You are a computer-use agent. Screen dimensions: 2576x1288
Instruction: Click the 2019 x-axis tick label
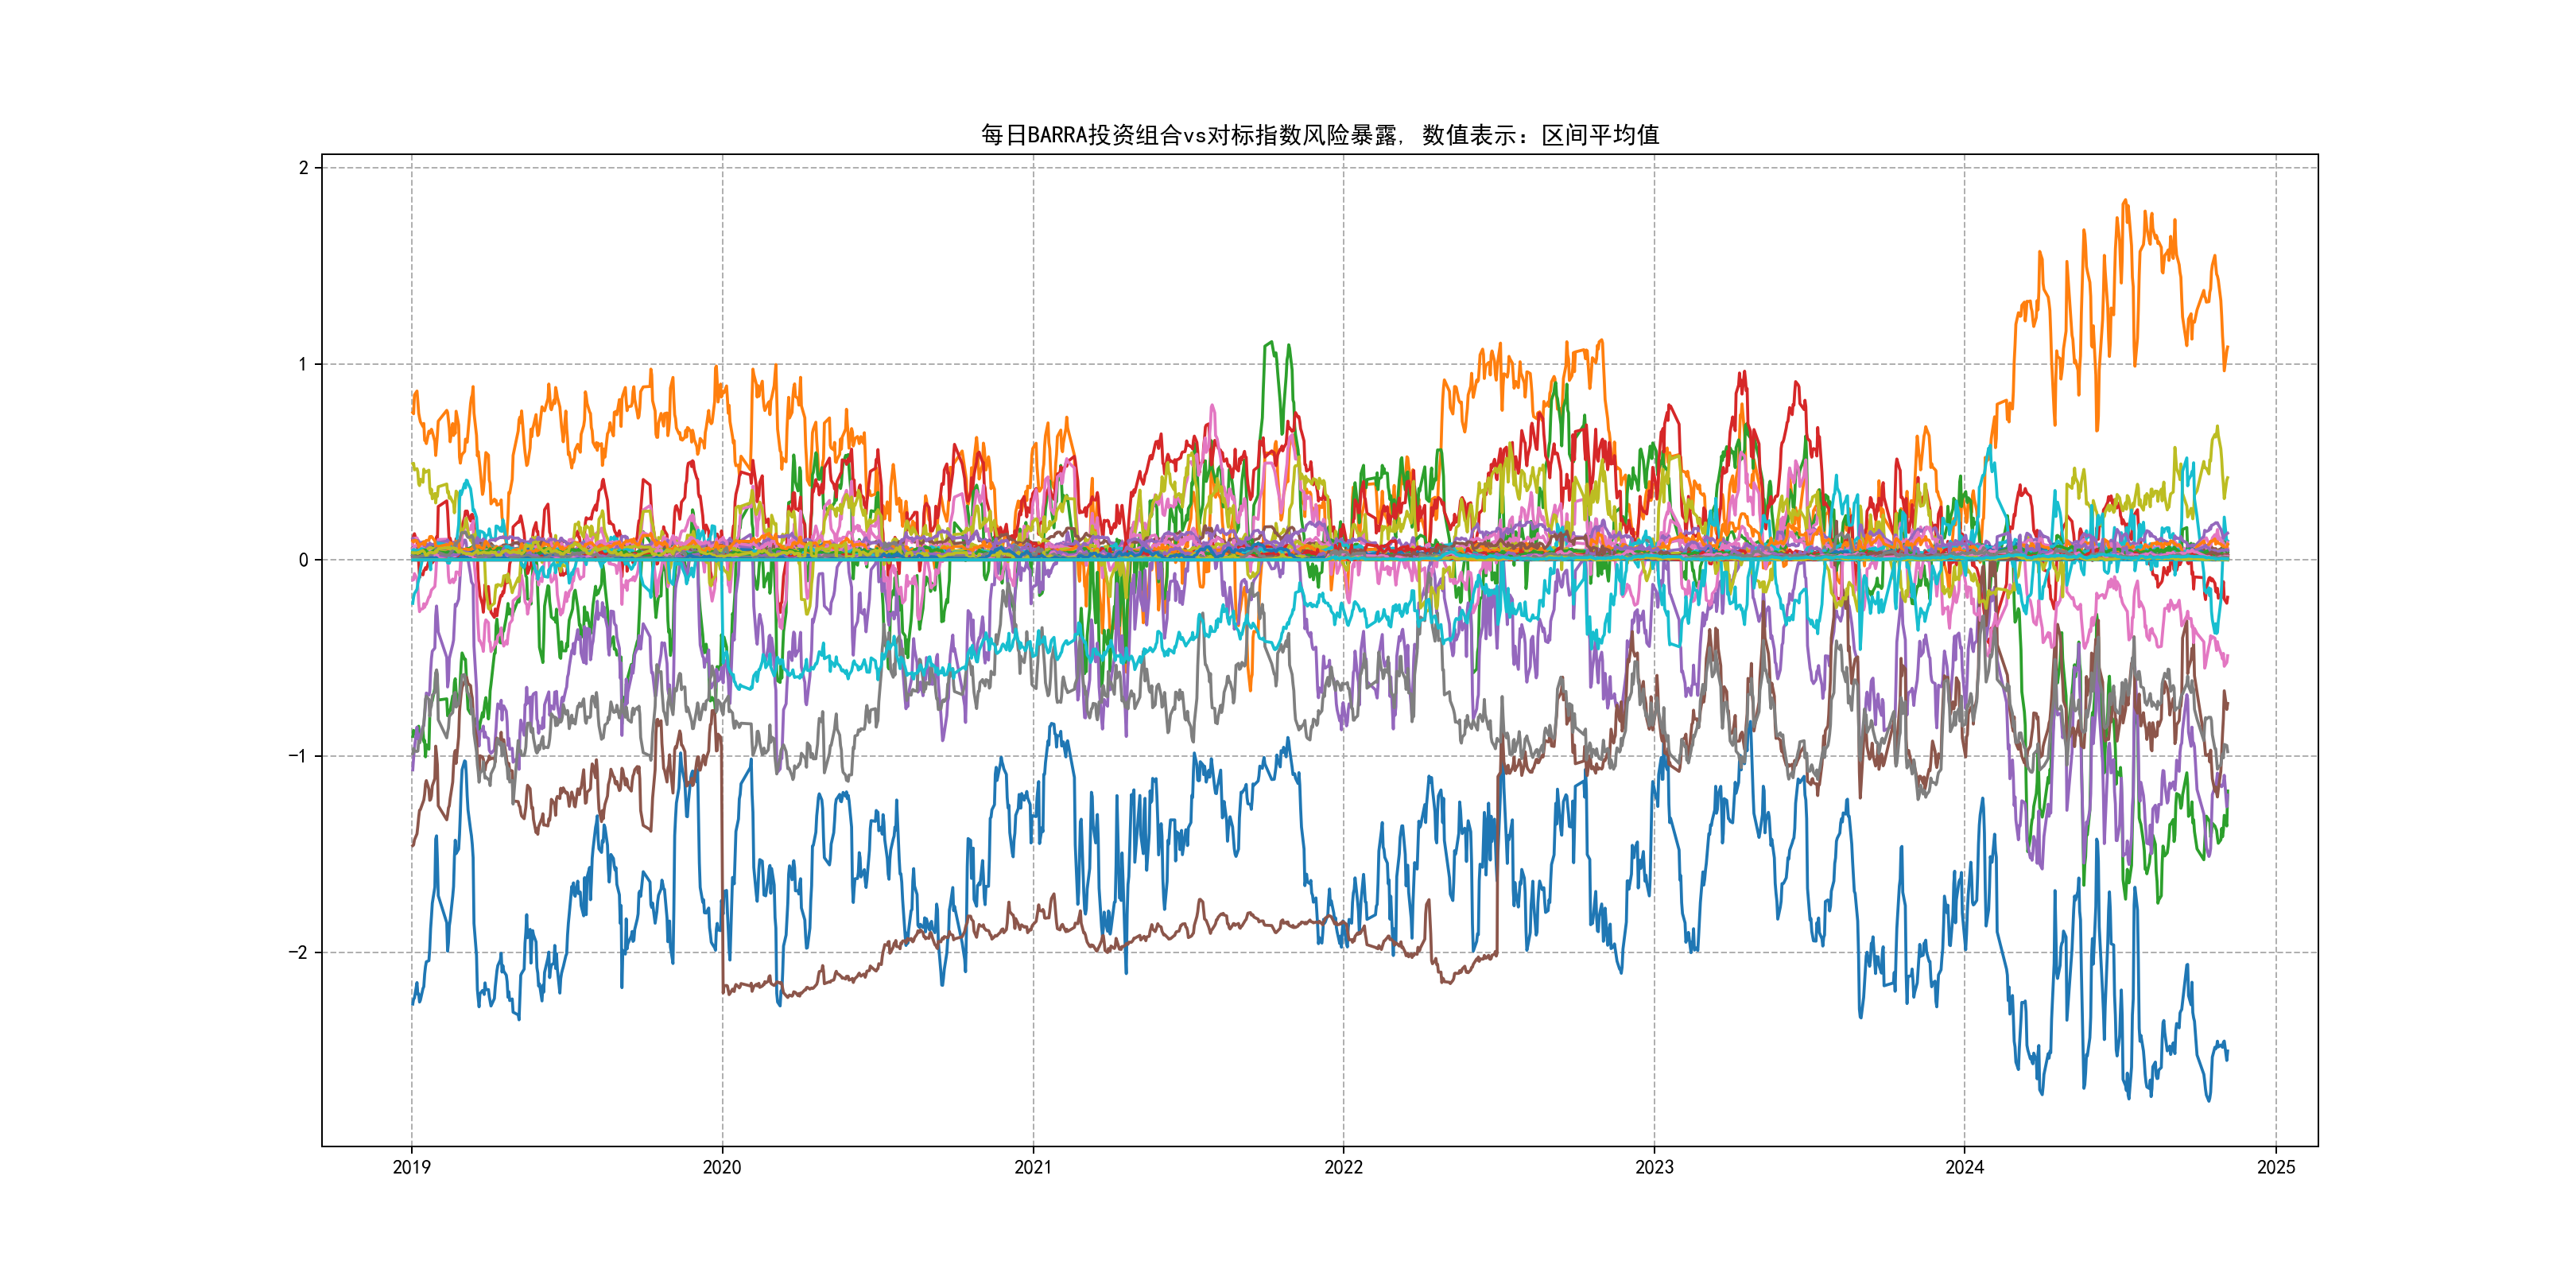click(x=411, y=1167)
